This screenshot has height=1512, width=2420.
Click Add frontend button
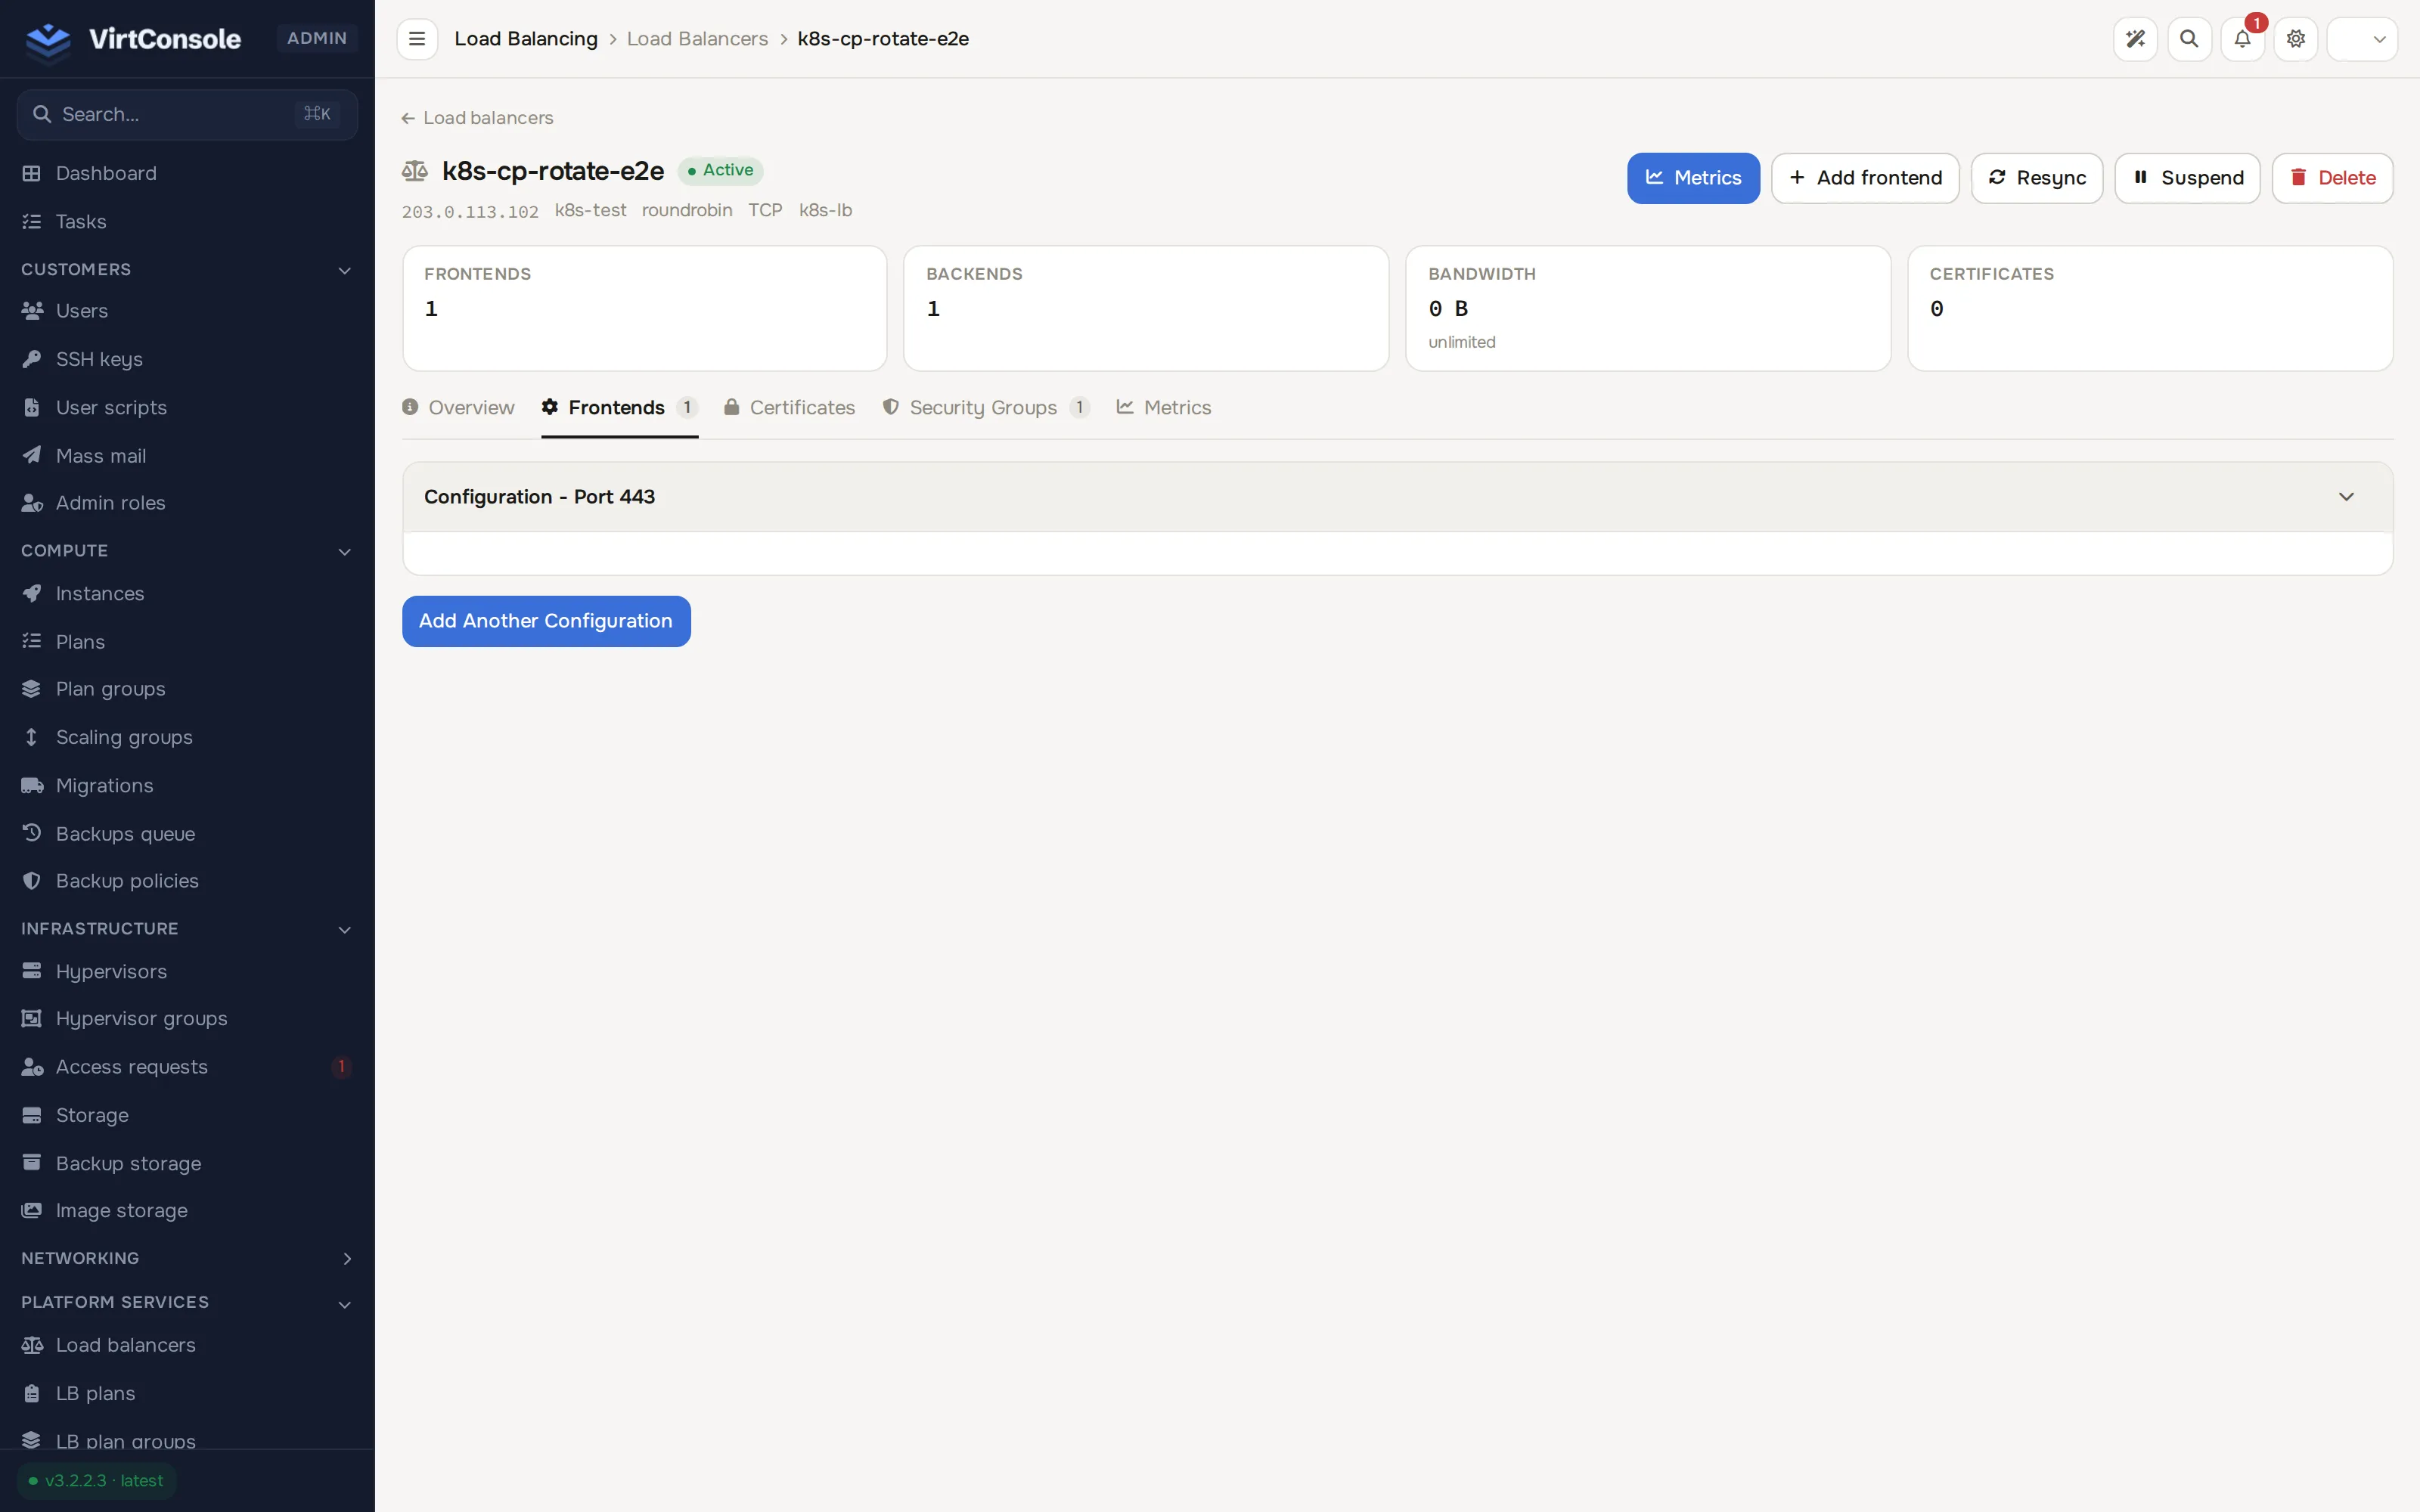click(x=1865, y=178)
